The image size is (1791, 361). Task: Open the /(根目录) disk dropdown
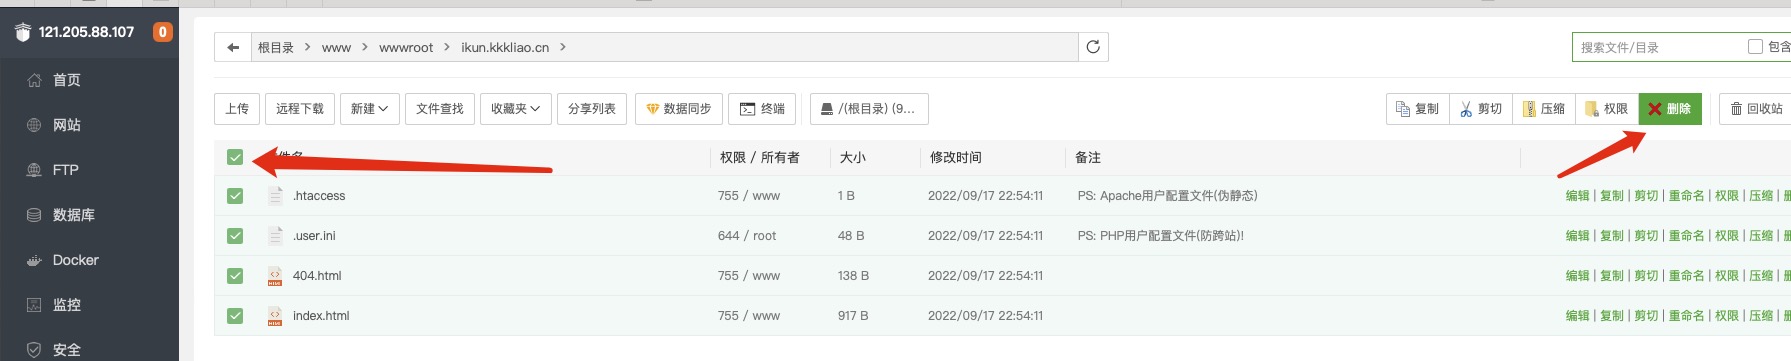(869, 109)
